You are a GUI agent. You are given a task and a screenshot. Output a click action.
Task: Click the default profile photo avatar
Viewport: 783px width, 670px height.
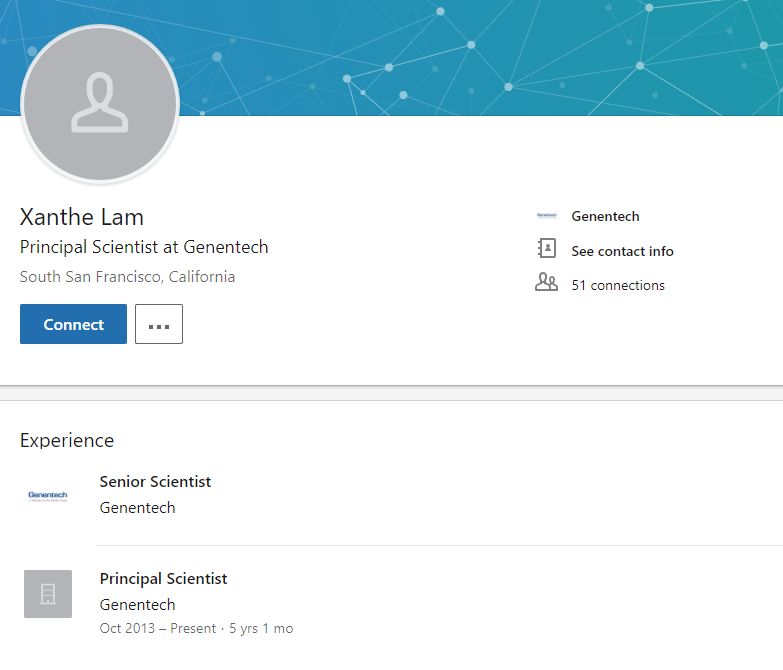pos(100,104)
